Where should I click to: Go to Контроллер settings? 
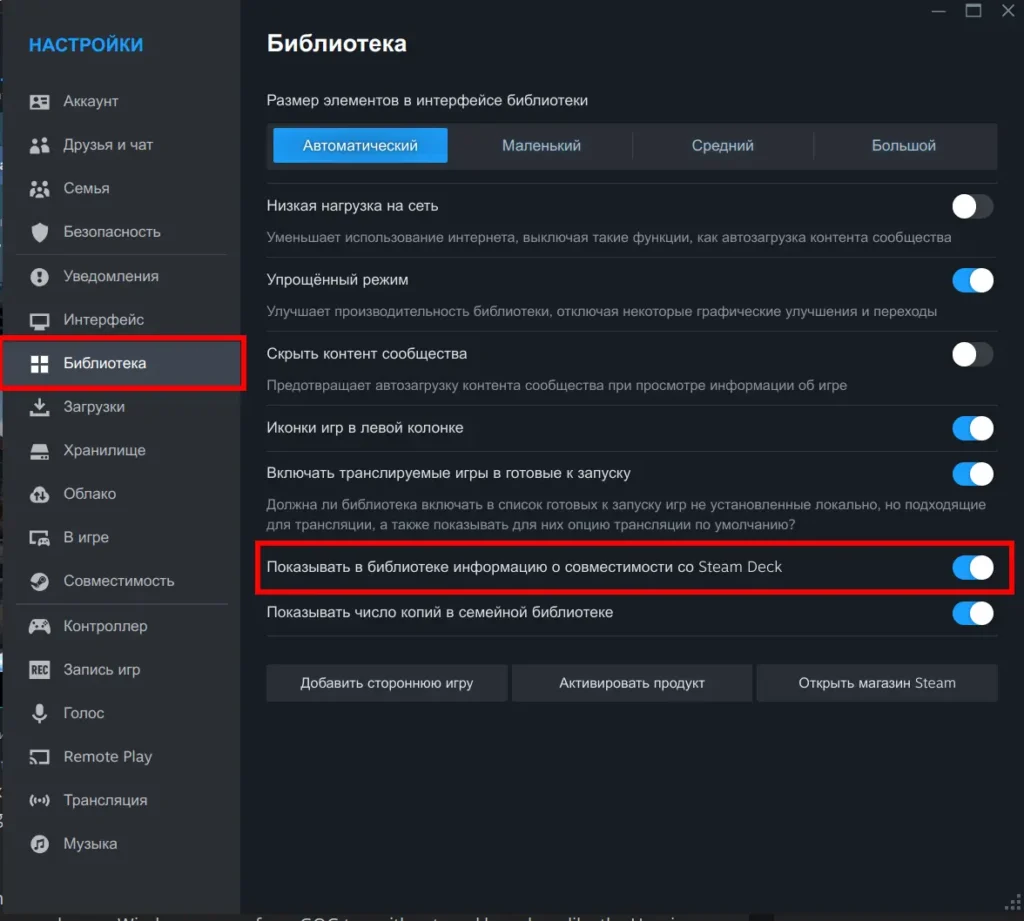click(121, 626)
